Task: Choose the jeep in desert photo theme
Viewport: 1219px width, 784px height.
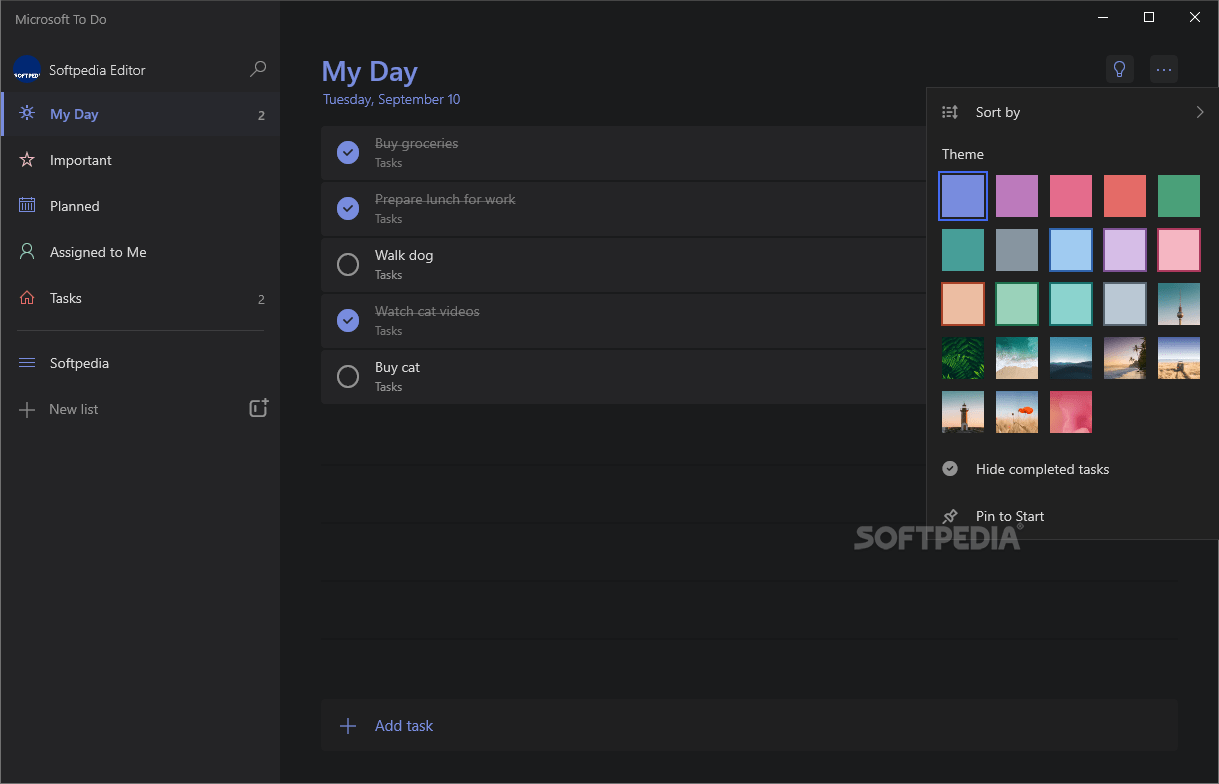Action: pos(1179,358)
